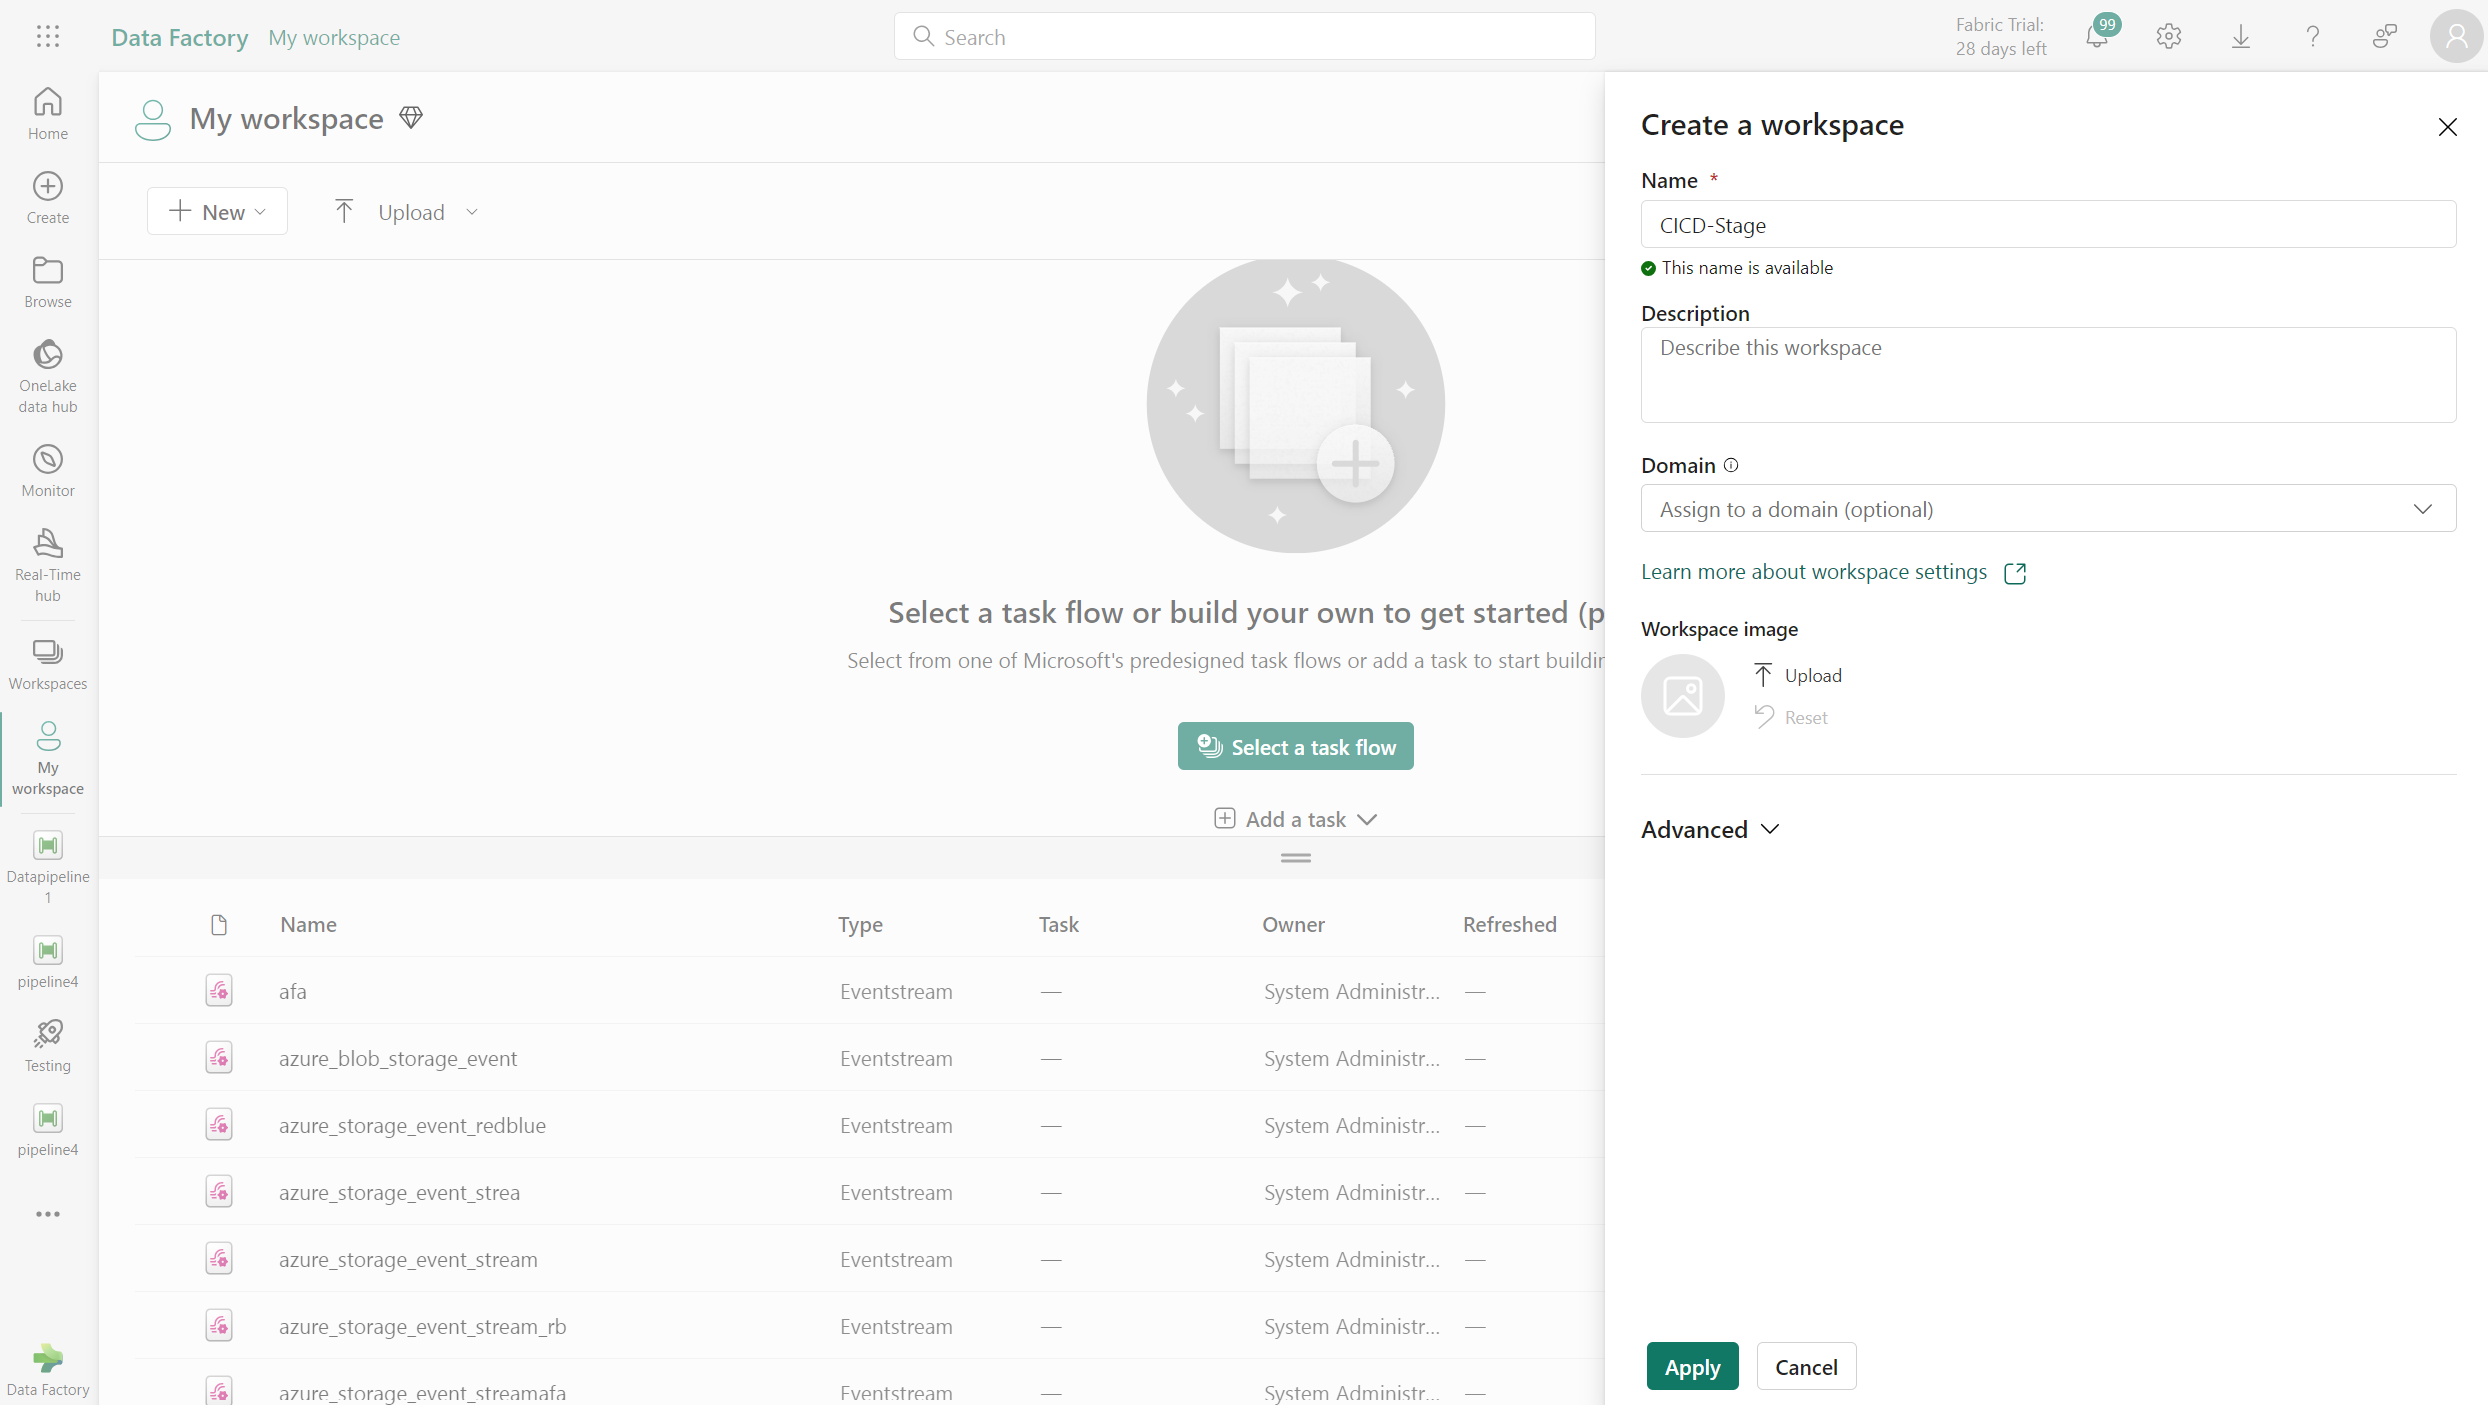Open the afa item

click(293, 991)
